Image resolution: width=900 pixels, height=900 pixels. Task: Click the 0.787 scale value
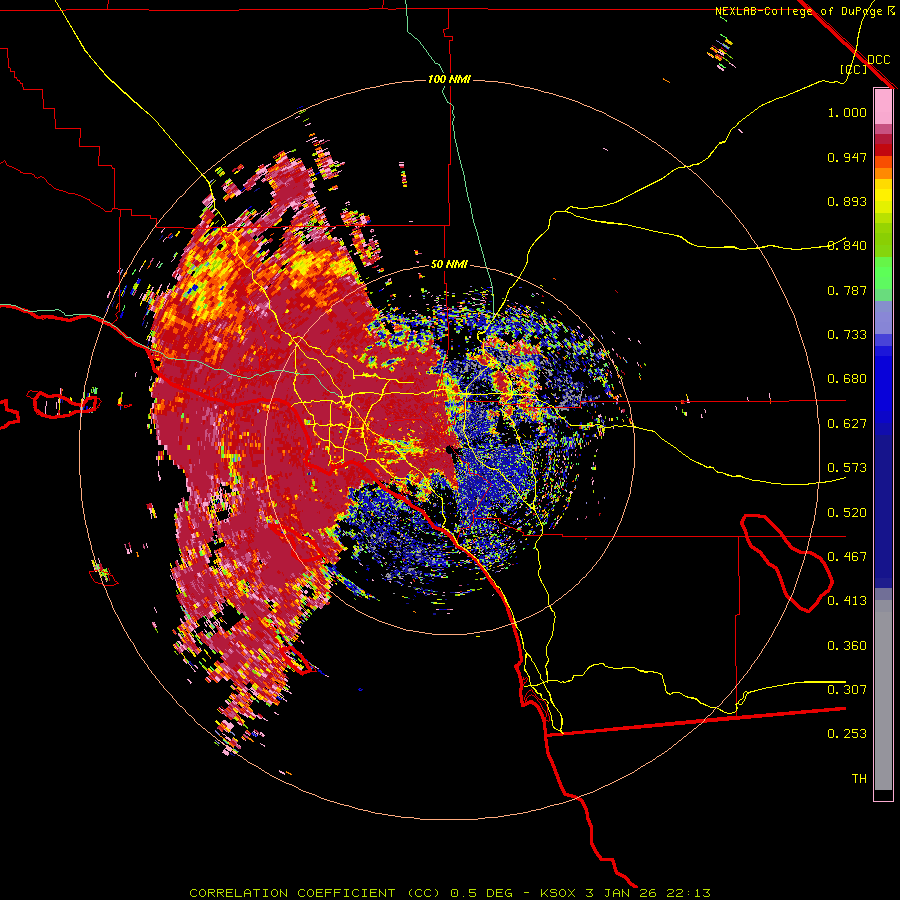click(x=847, y=290)
